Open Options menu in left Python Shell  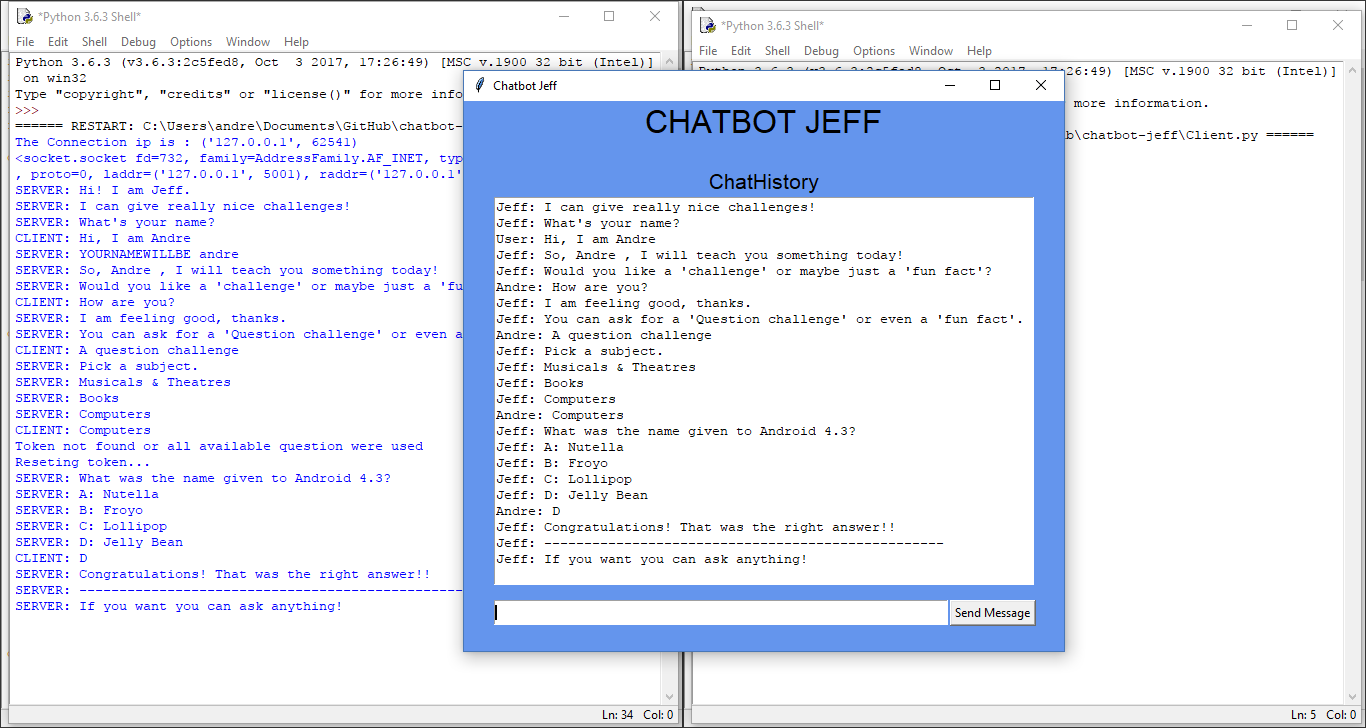(x=191, y=42)
